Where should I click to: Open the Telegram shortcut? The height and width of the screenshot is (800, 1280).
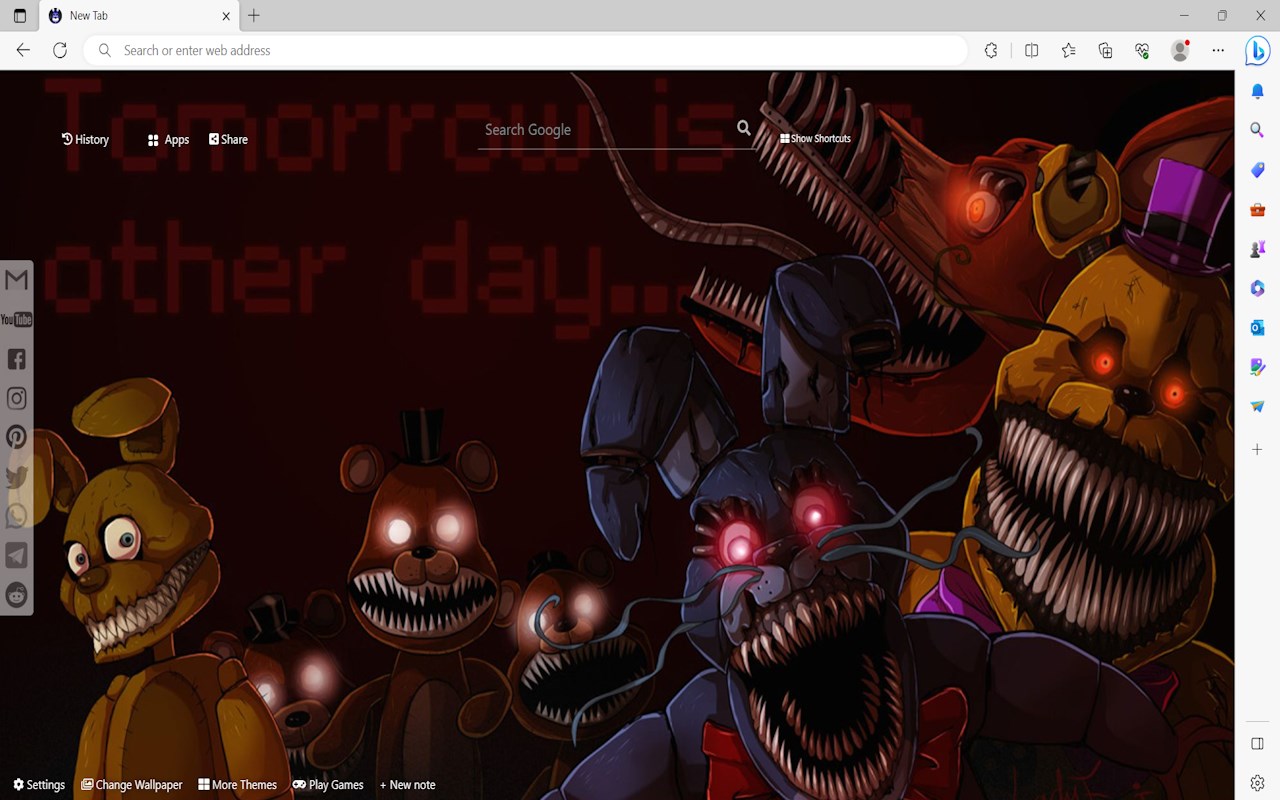(16, 556)
